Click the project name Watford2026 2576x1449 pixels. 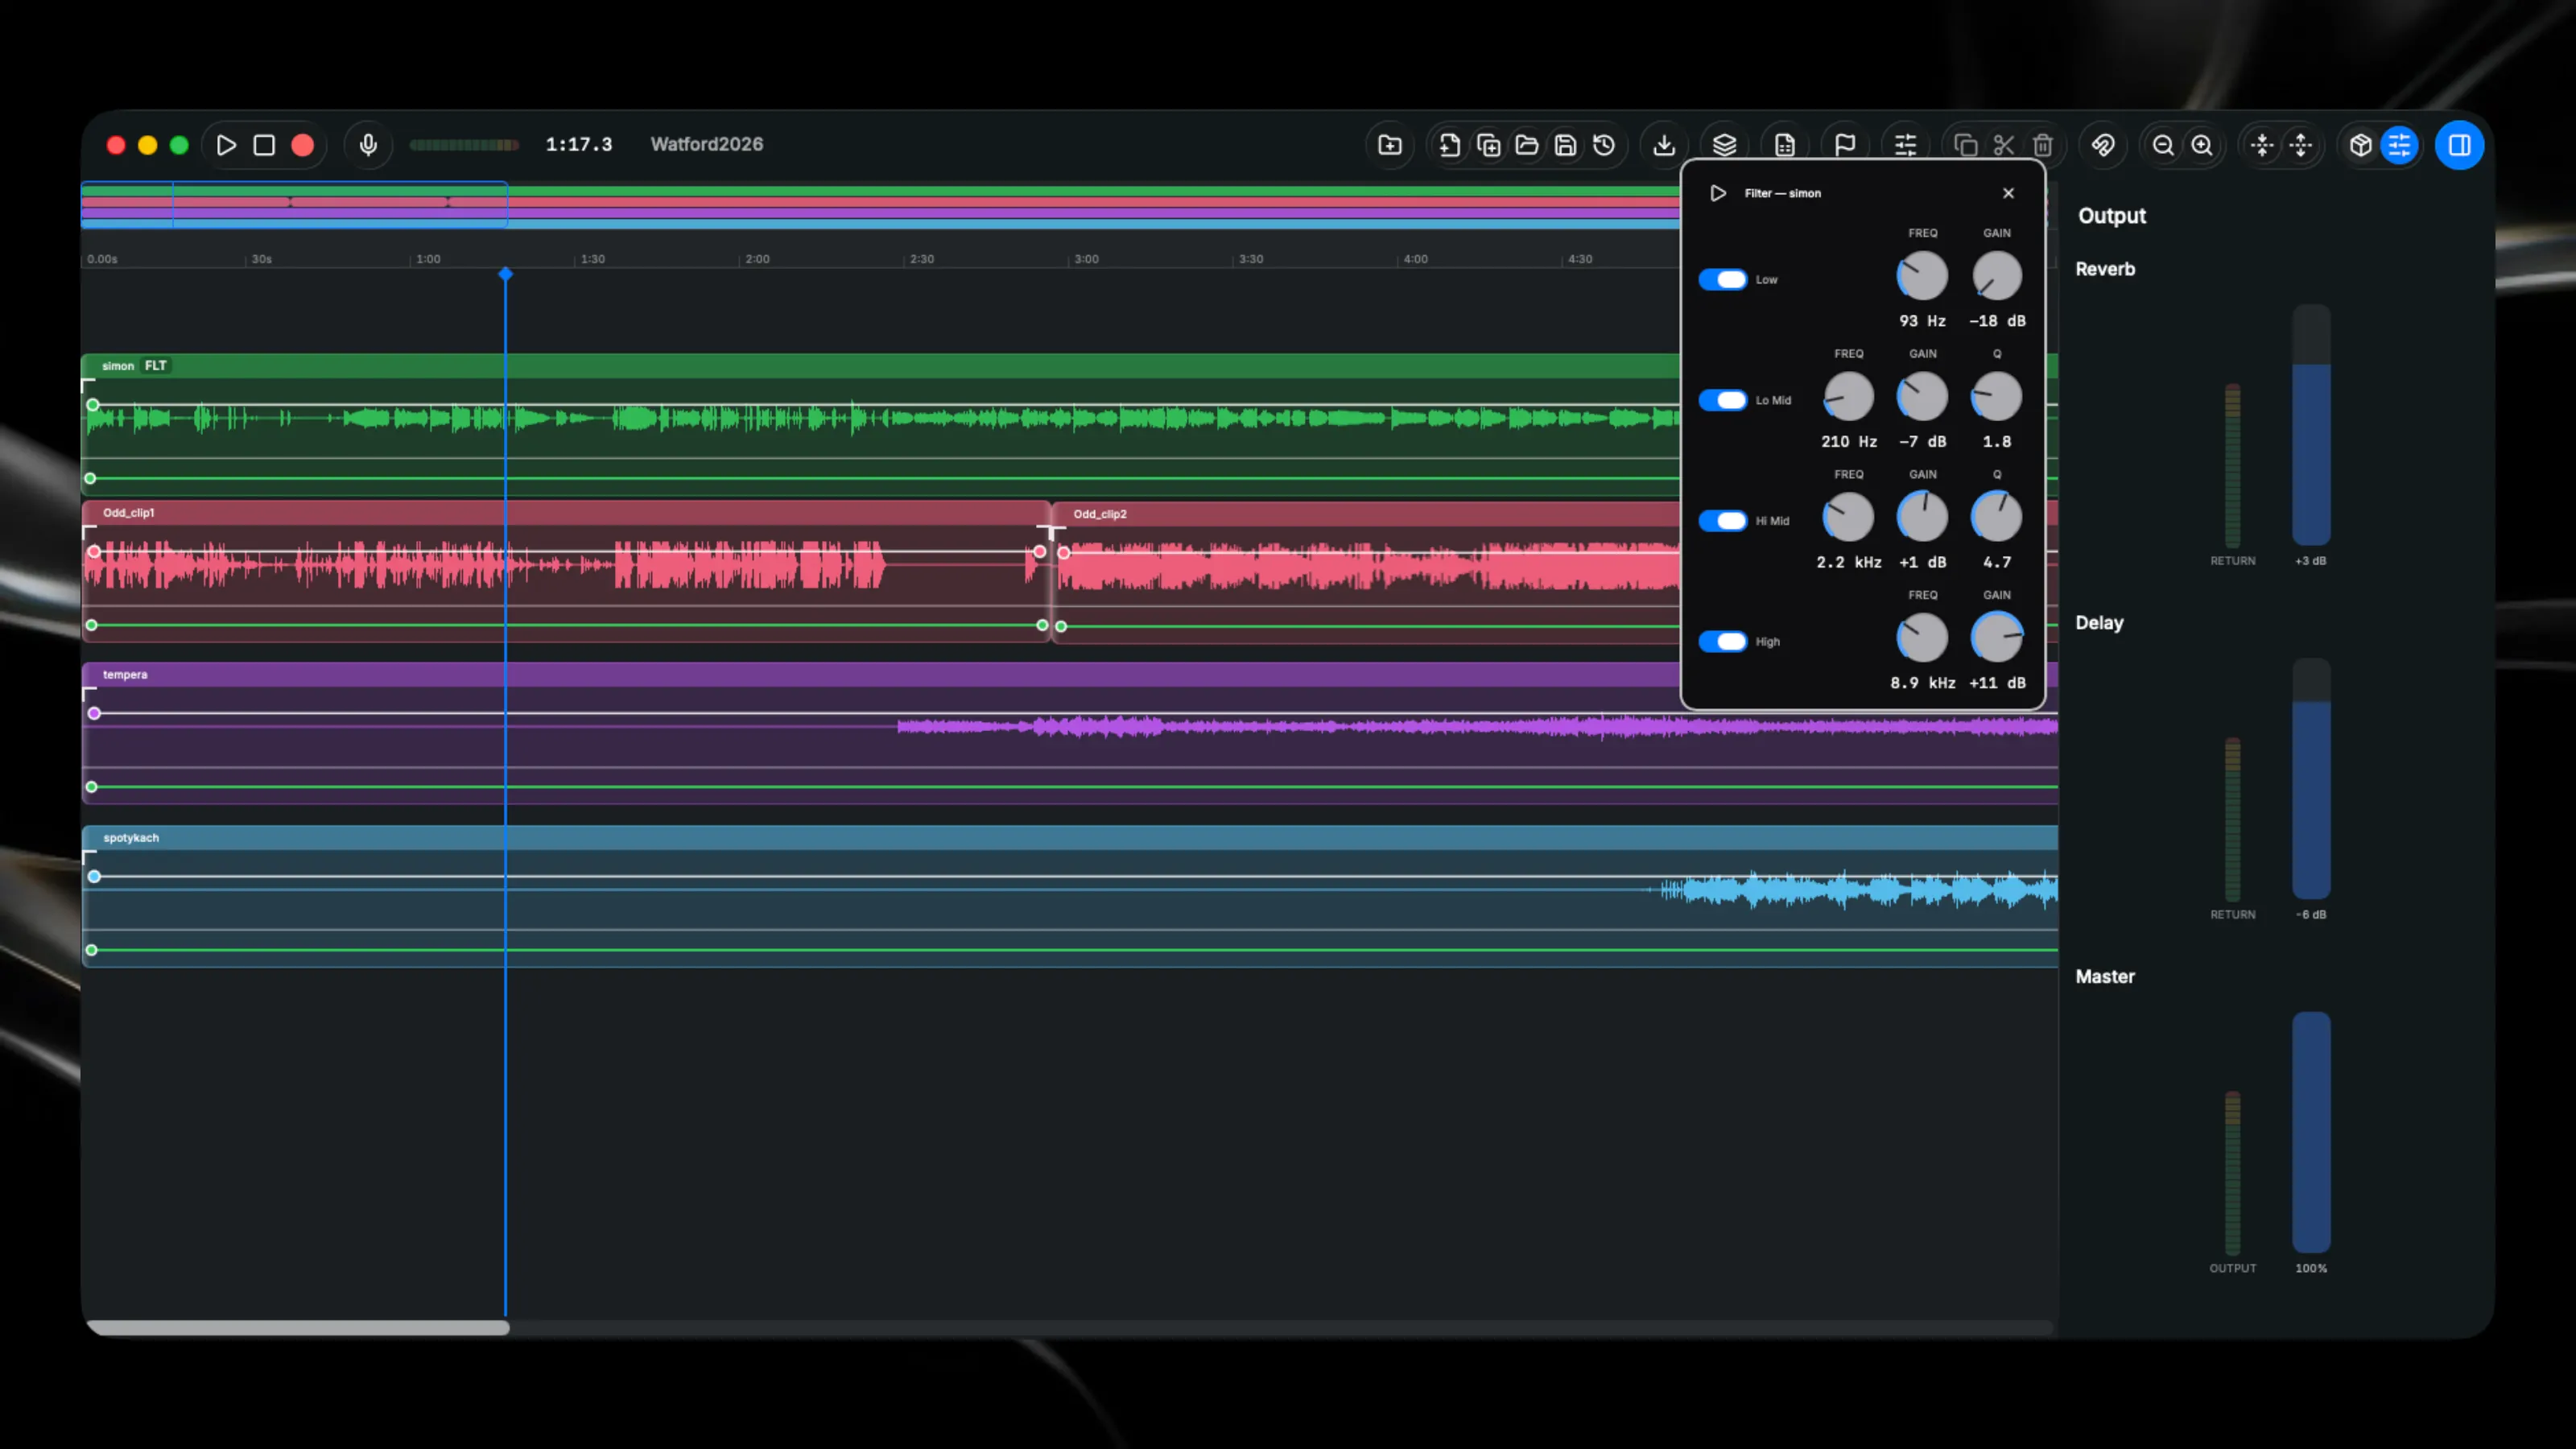tap(707, 144)
